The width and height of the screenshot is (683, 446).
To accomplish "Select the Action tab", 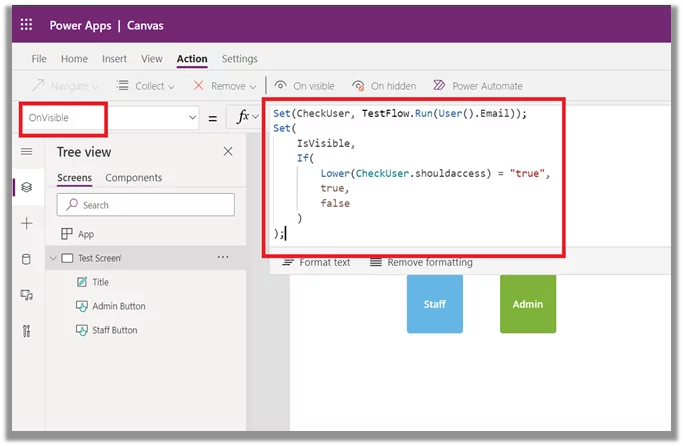I will [x=192, y=59].
